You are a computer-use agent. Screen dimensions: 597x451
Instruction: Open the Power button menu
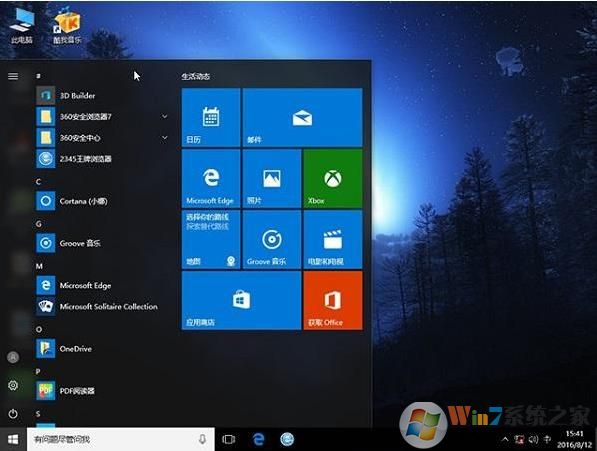13,414
